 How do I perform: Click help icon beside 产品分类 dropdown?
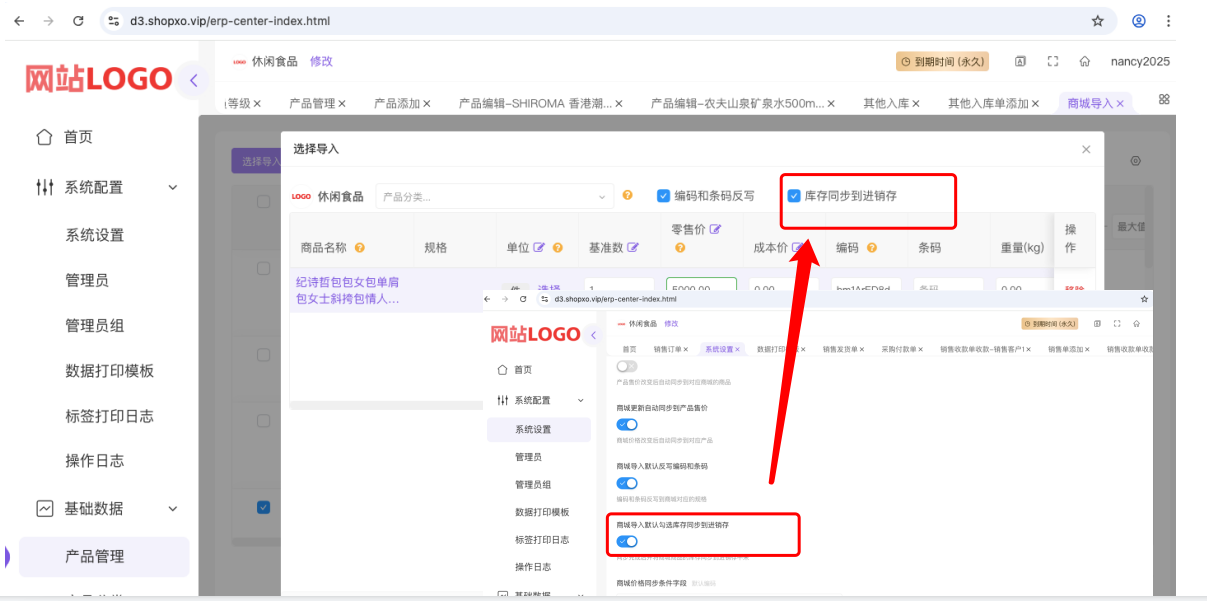pos(628,196)
